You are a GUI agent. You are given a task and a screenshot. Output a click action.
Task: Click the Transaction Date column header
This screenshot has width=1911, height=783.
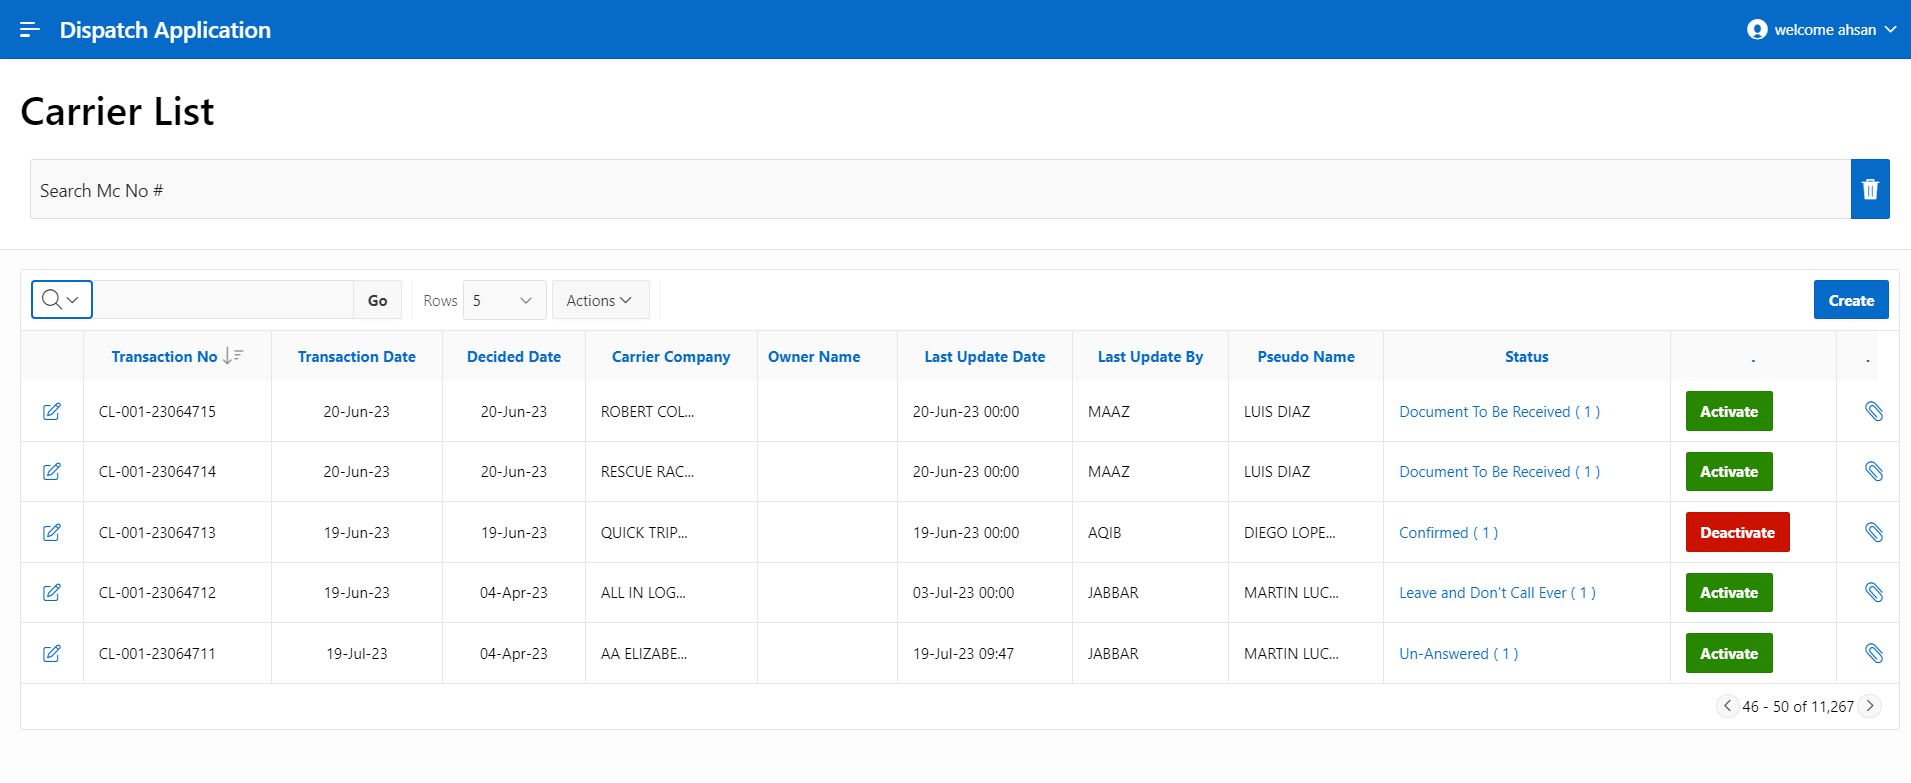(x=356, y=356)
